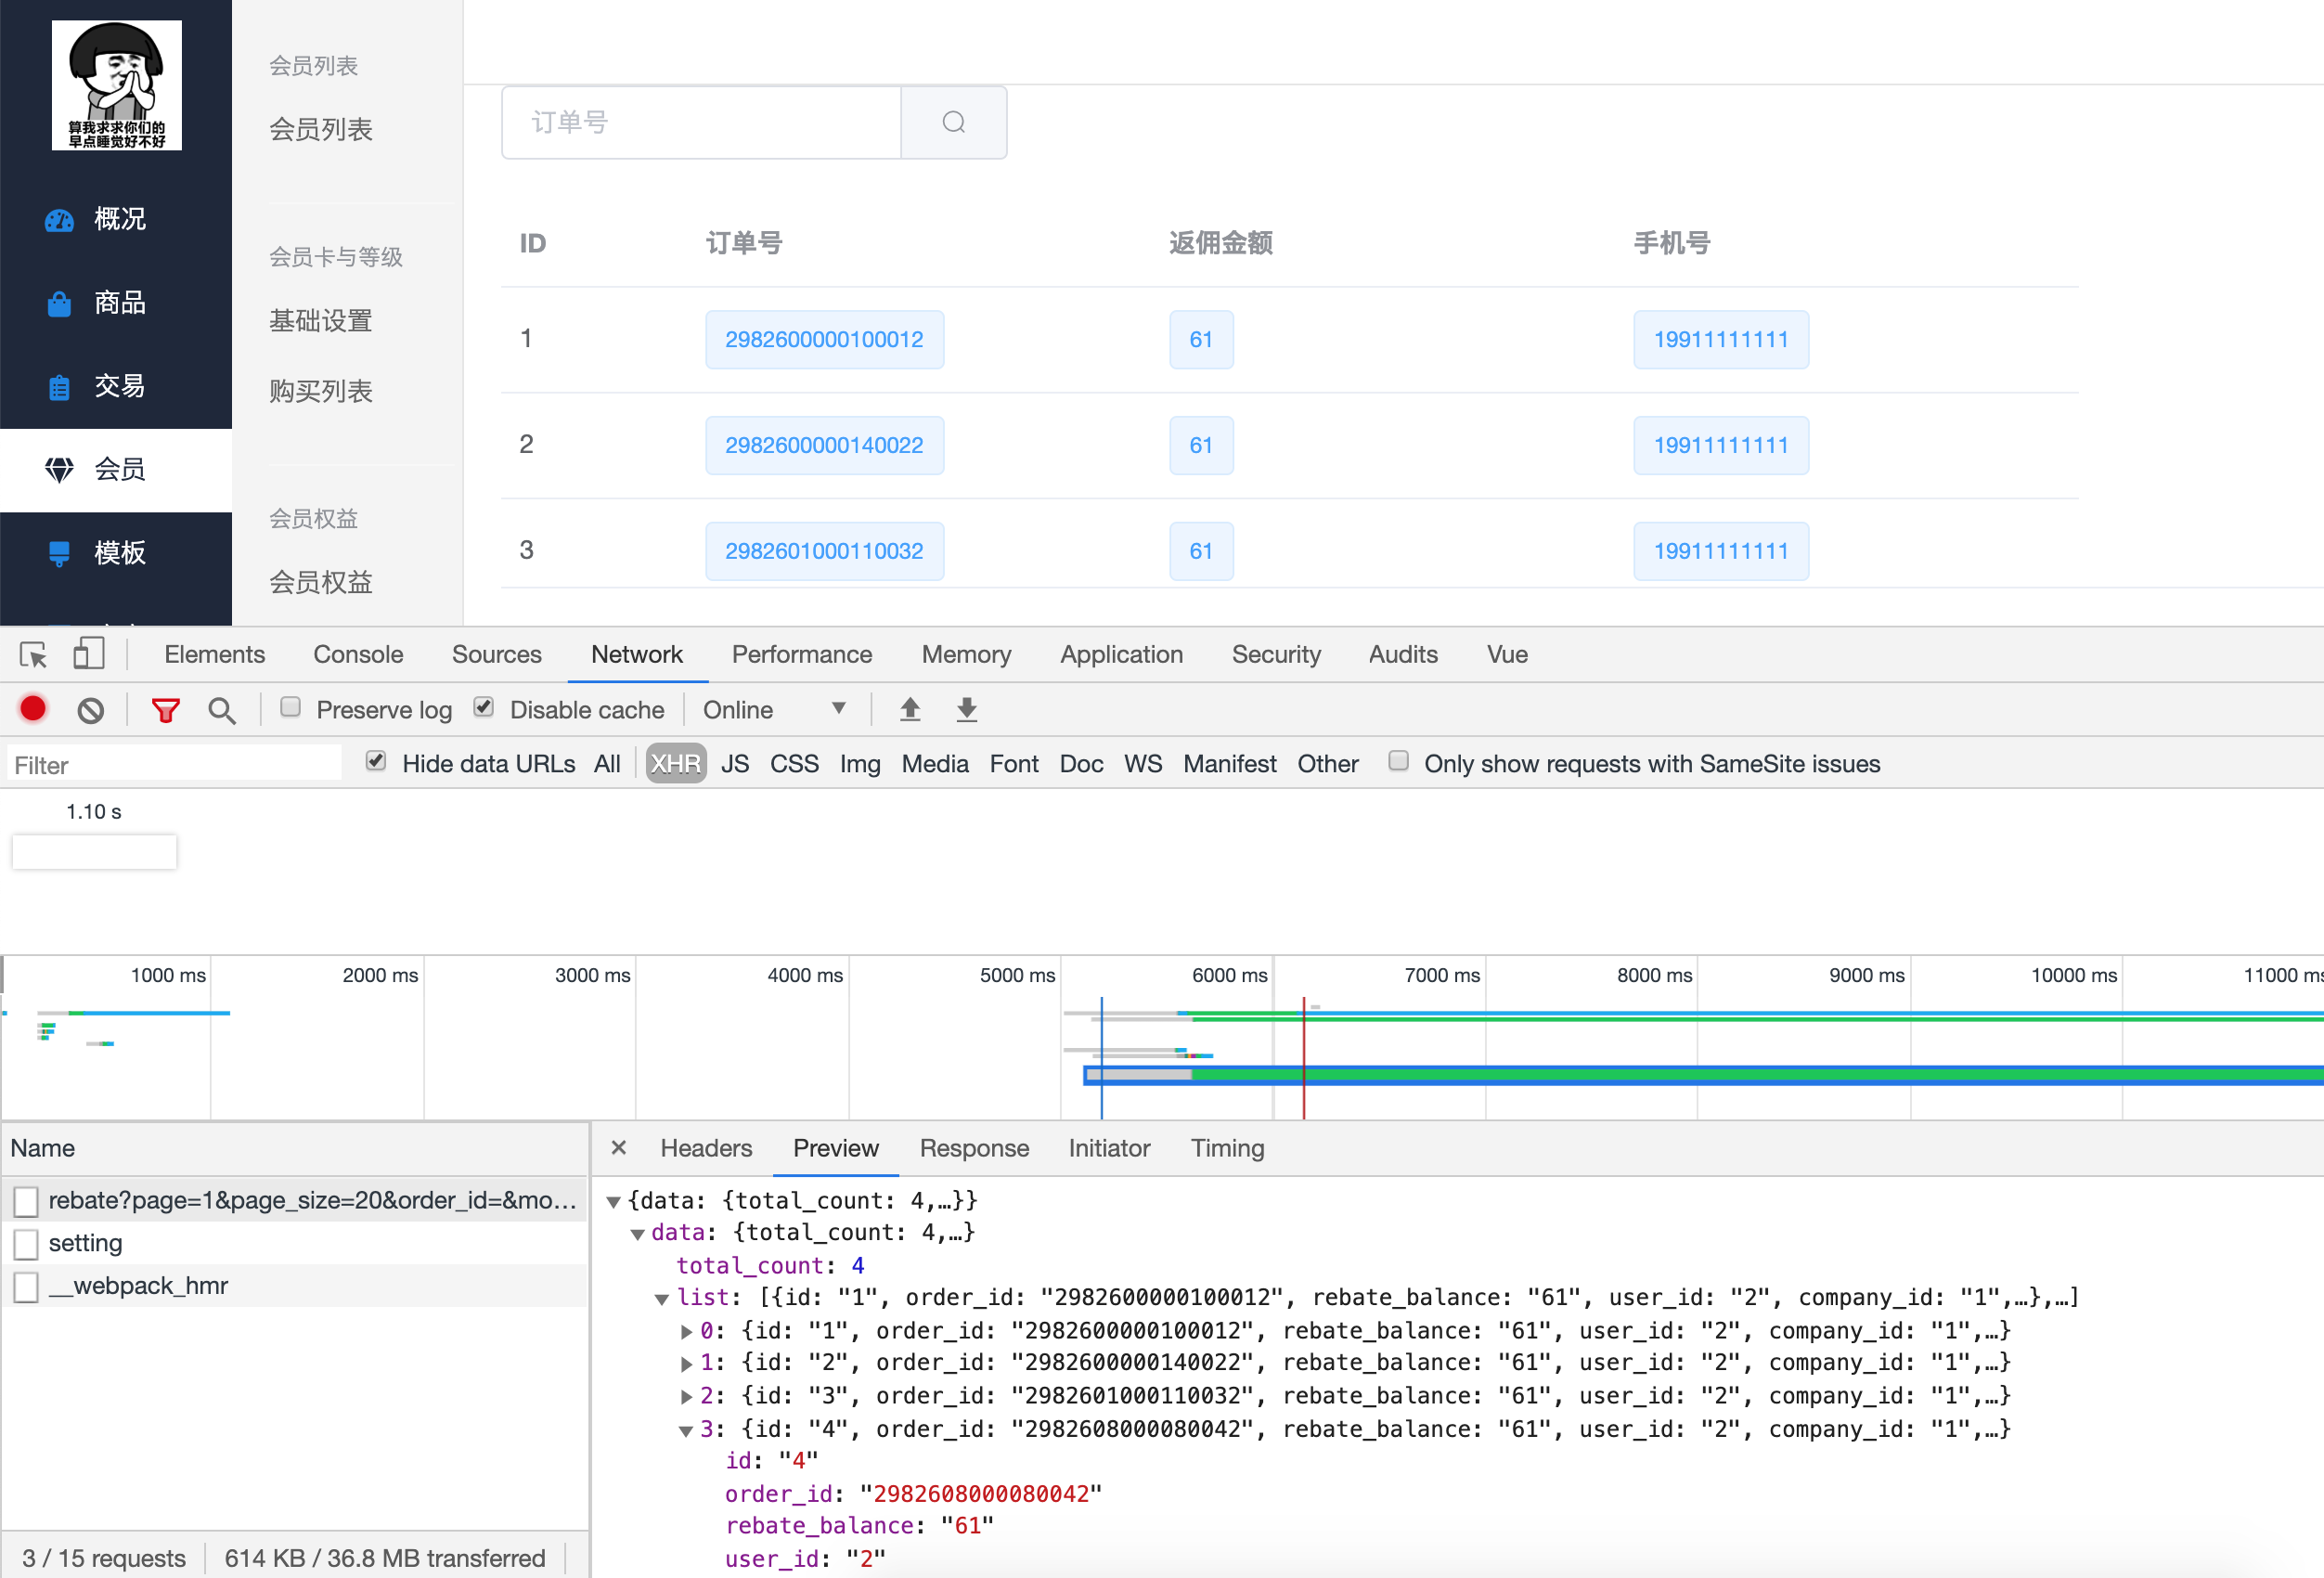Collapse the list array in the preview

tap(661, 1298)
